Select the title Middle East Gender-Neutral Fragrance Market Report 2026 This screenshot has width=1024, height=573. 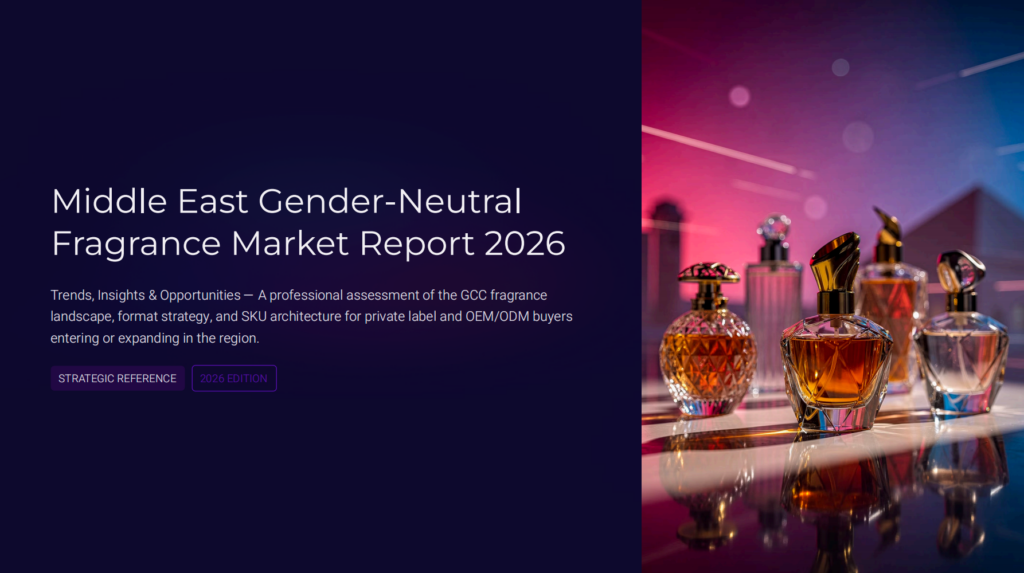coord(308,222)
